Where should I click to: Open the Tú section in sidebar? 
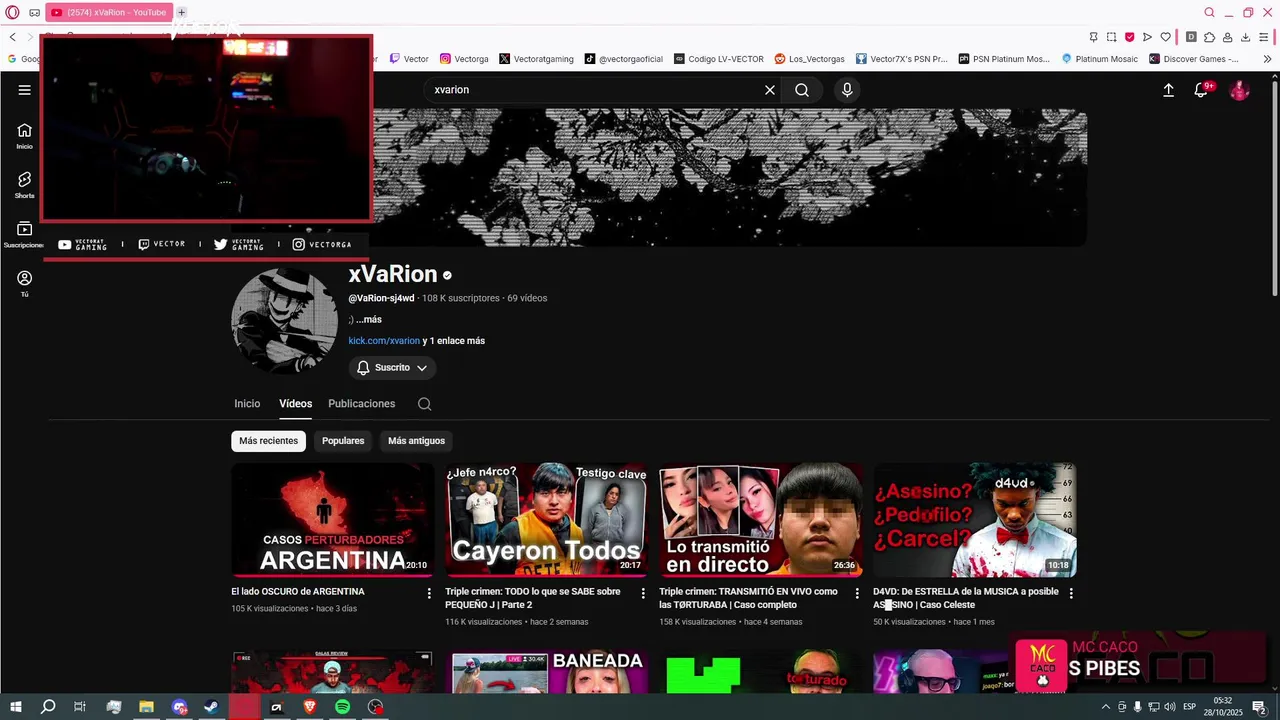coord(24,284)
